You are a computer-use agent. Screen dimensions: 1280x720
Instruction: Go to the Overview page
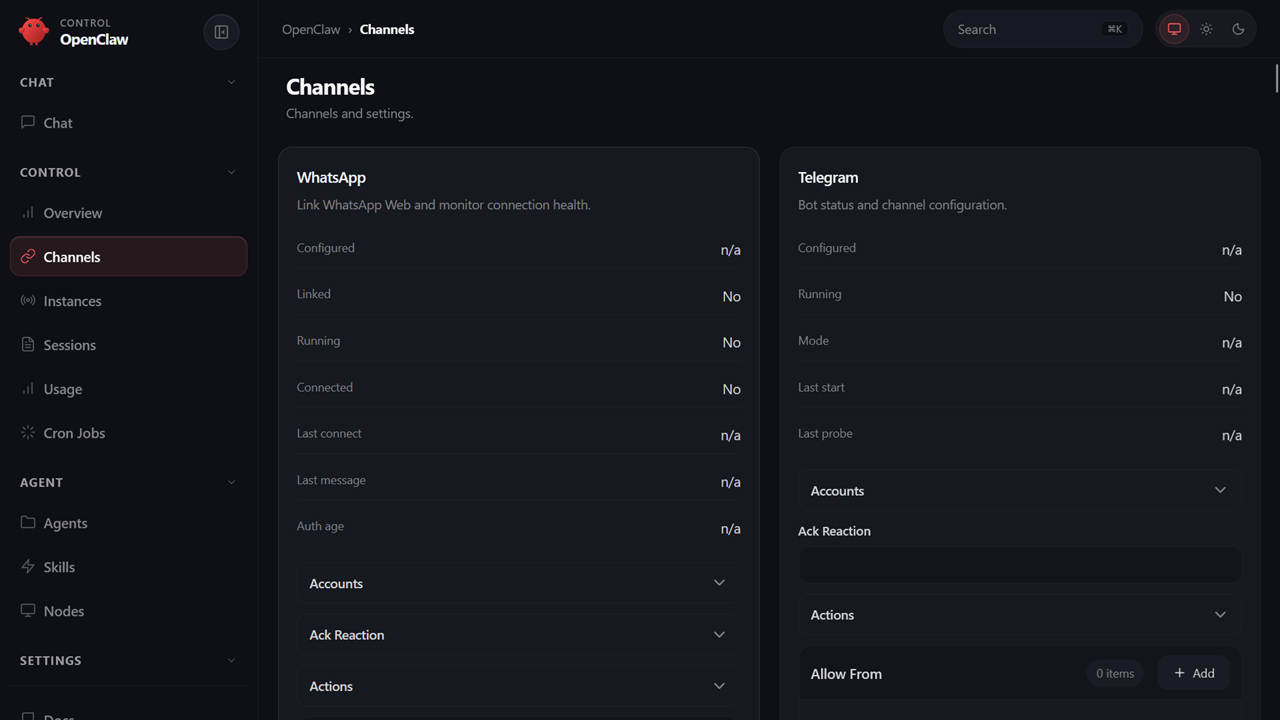click(128, 213)
